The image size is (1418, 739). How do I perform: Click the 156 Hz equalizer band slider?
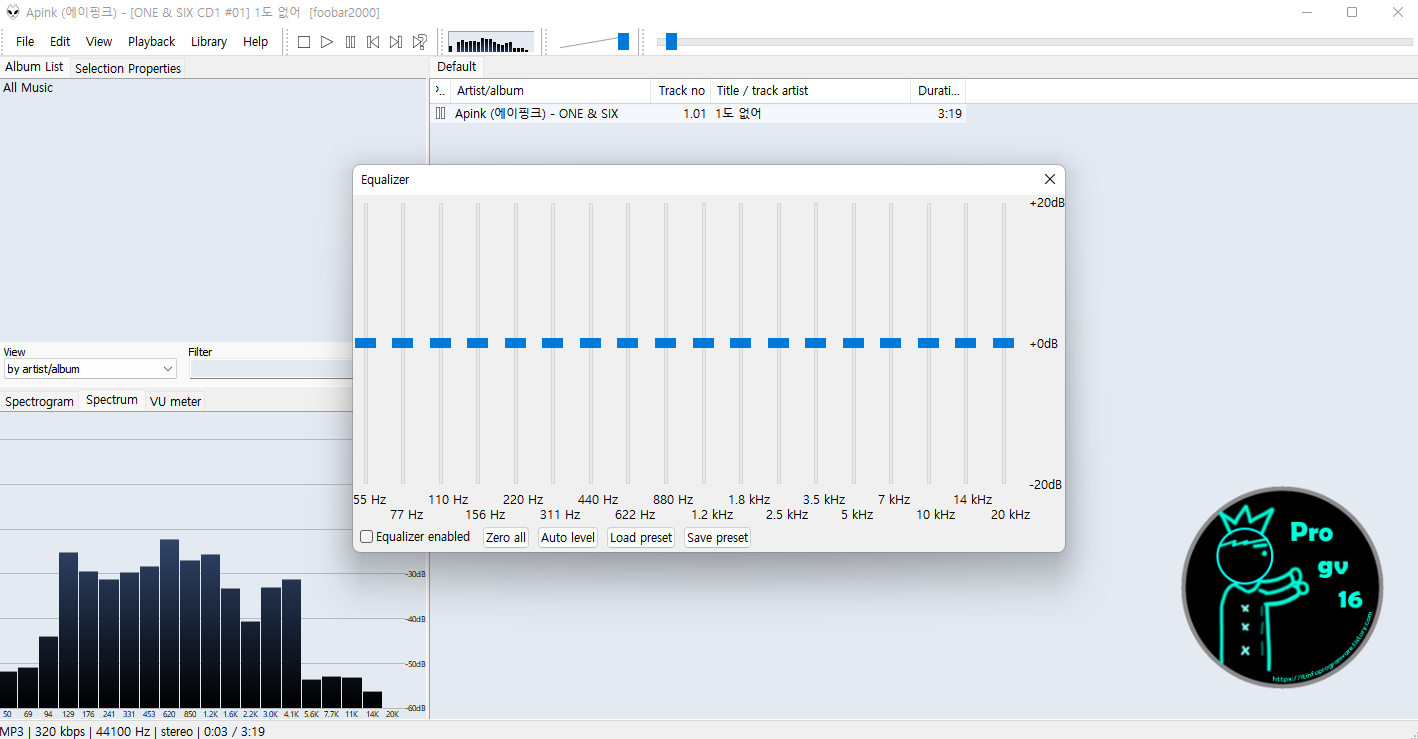pyautogui.click(x=478, y=343)
